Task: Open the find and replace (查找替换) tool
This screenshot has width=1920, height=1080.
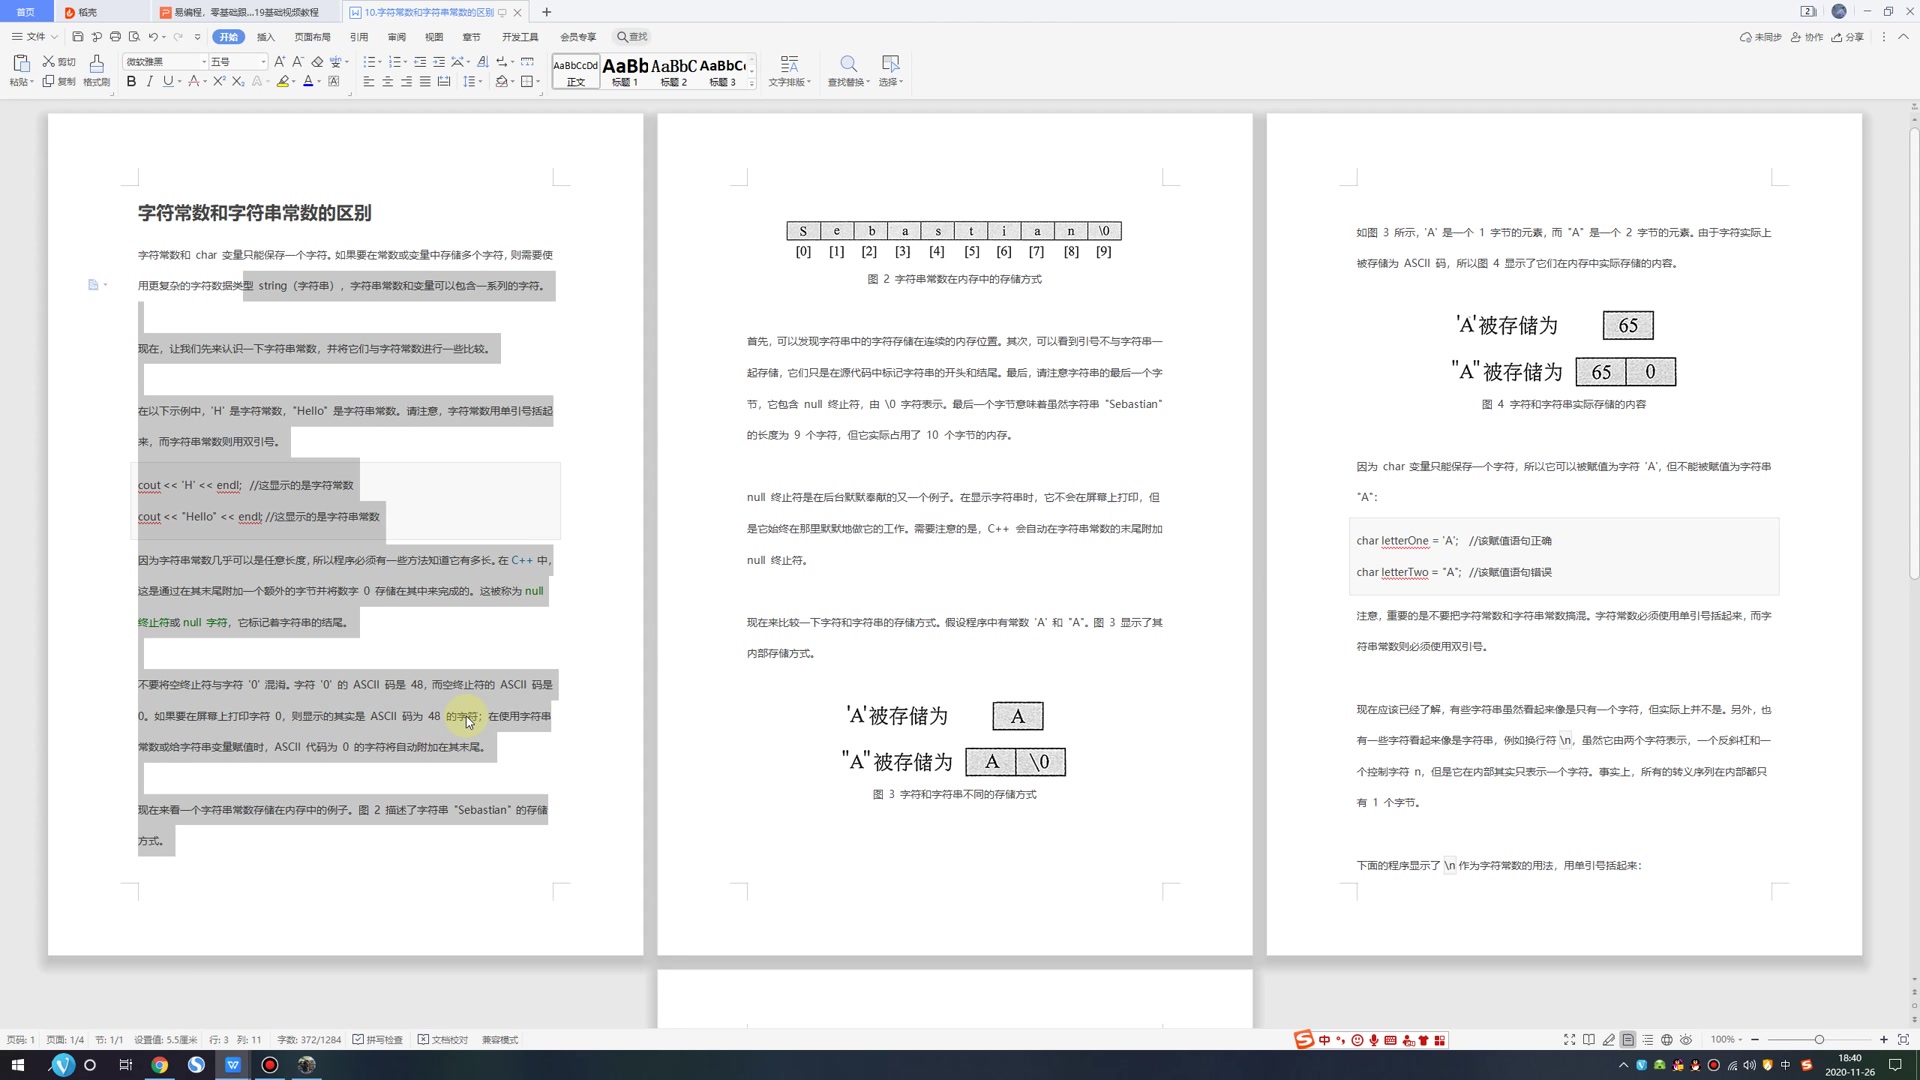Action: [x=848, y=72]
